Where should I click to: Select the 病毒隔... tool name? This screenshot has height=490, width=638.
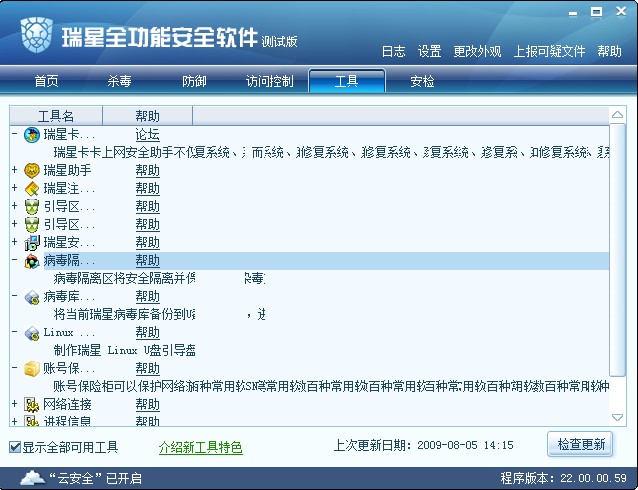[x=69, y=260]
